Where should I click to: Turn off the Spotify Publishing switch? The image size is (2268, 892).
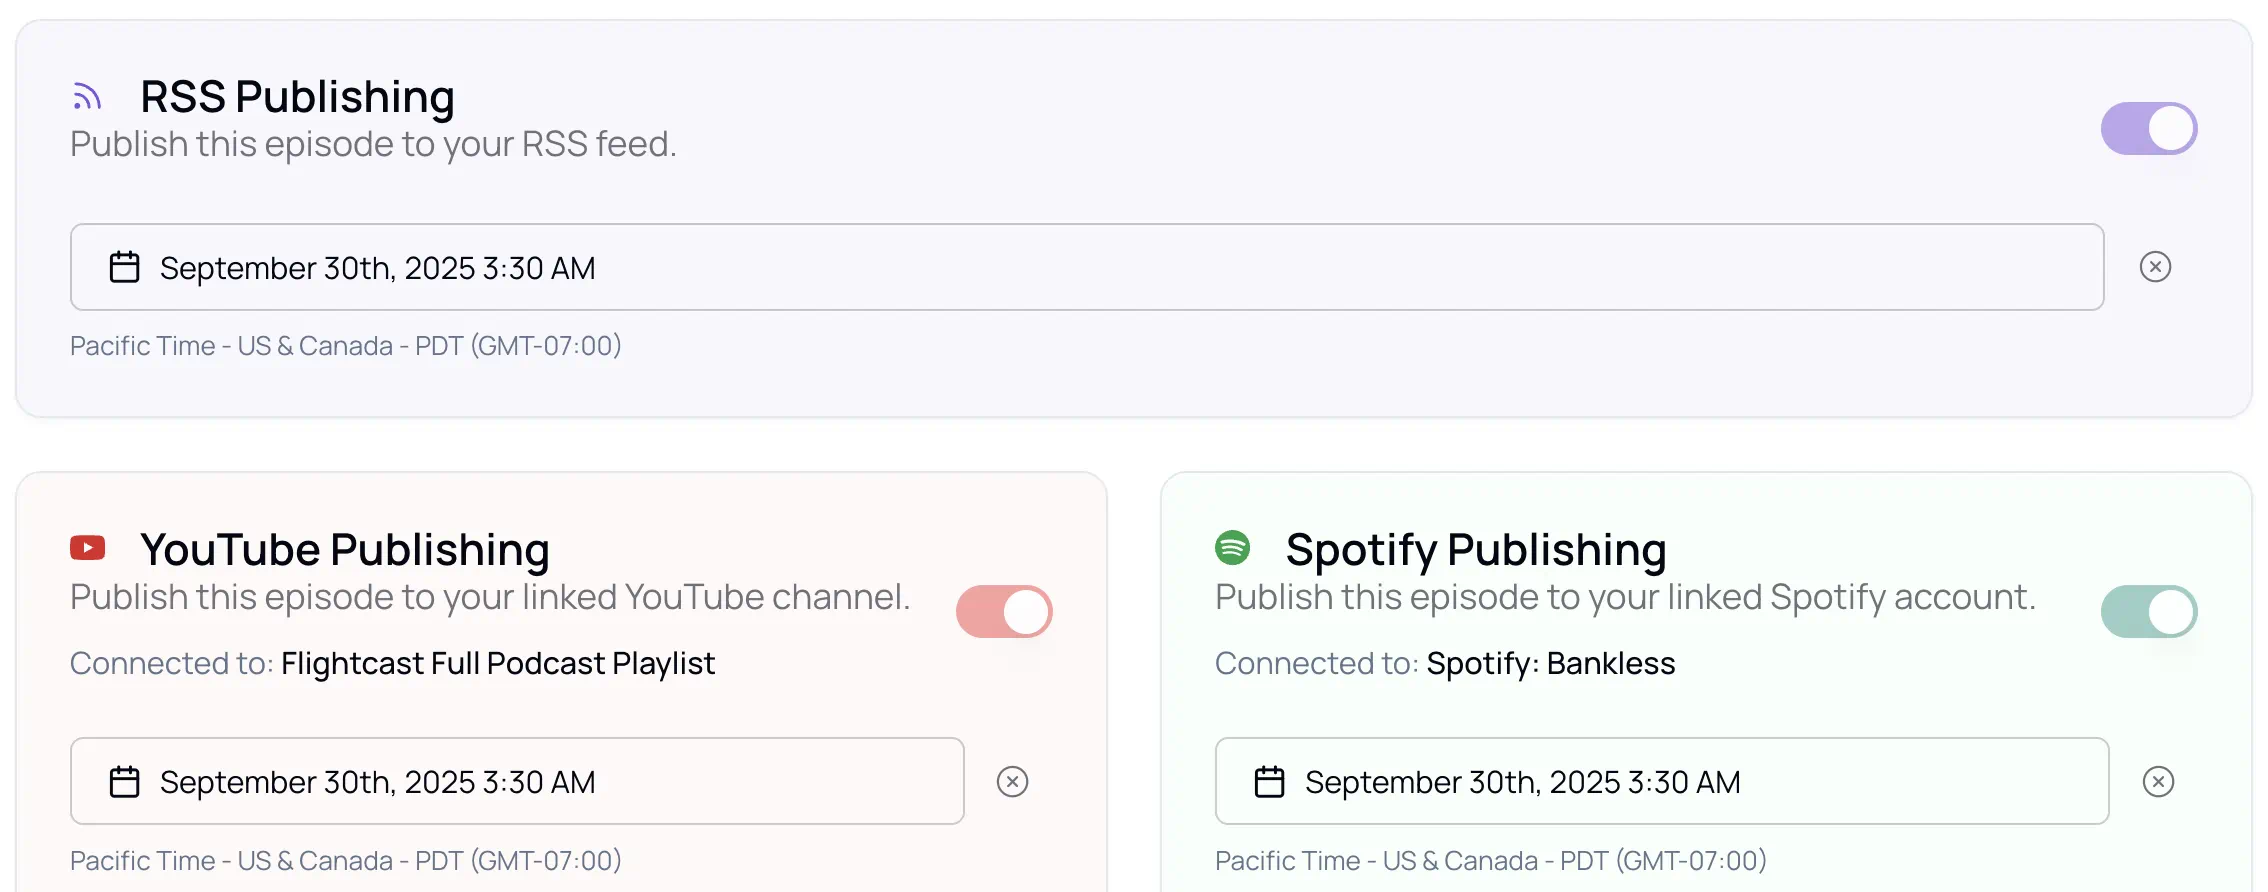(2148, 612)
